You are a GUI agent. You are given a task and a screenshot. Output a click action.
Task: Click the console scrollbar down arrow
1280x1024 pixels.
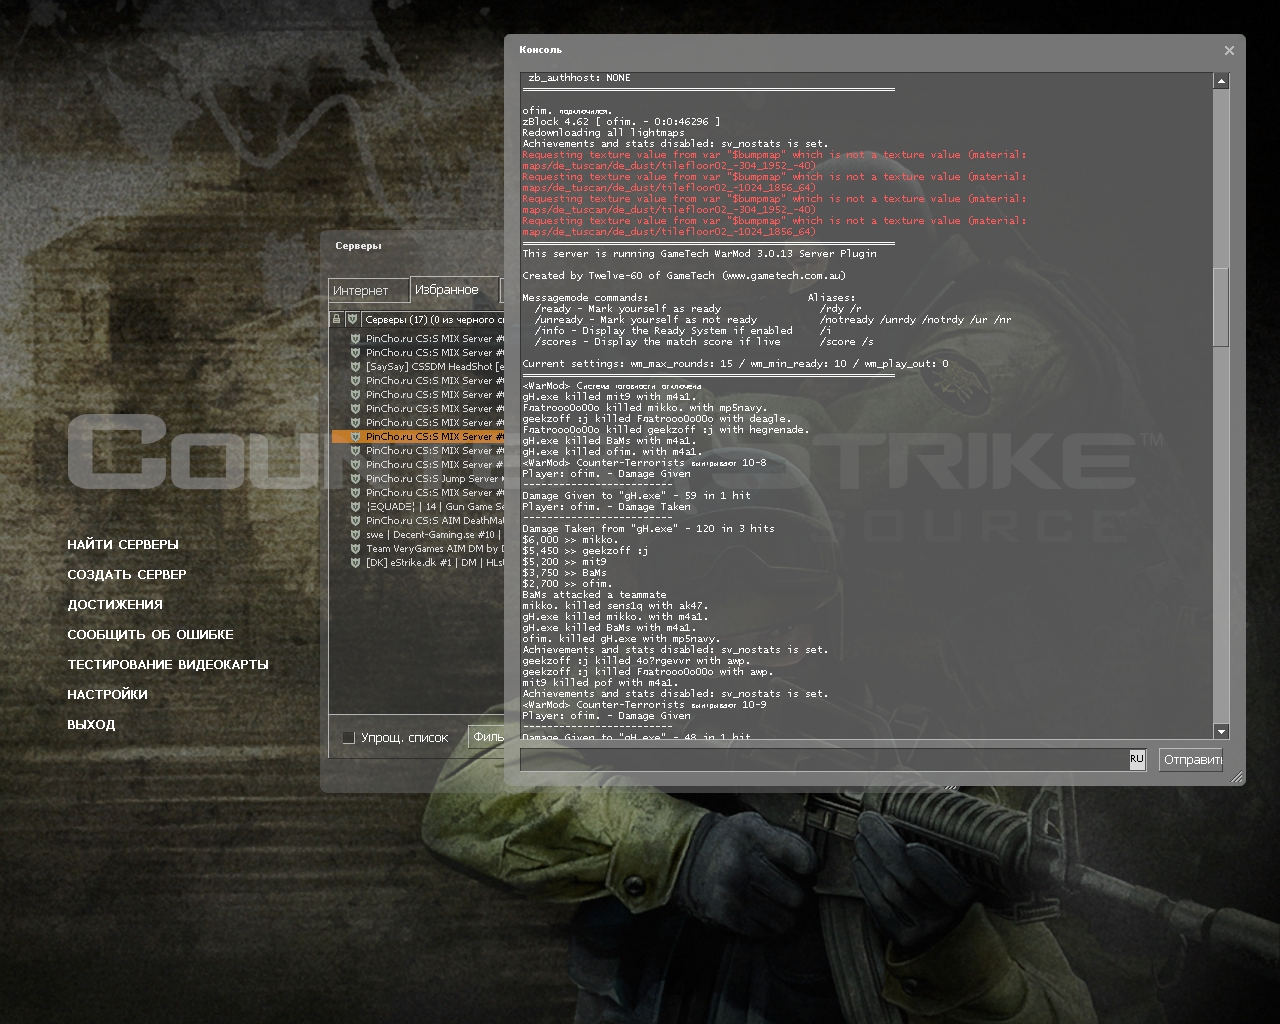click(1221, 731)
